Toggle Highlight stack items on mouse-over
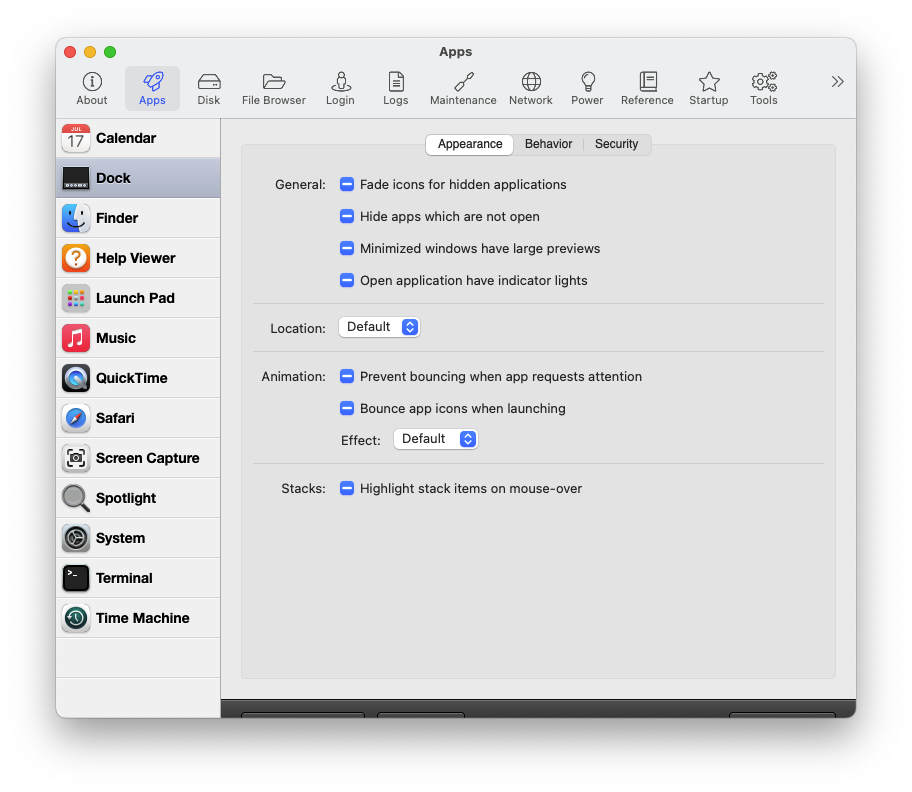The image size is (912, 792). [x=347, y=488]
